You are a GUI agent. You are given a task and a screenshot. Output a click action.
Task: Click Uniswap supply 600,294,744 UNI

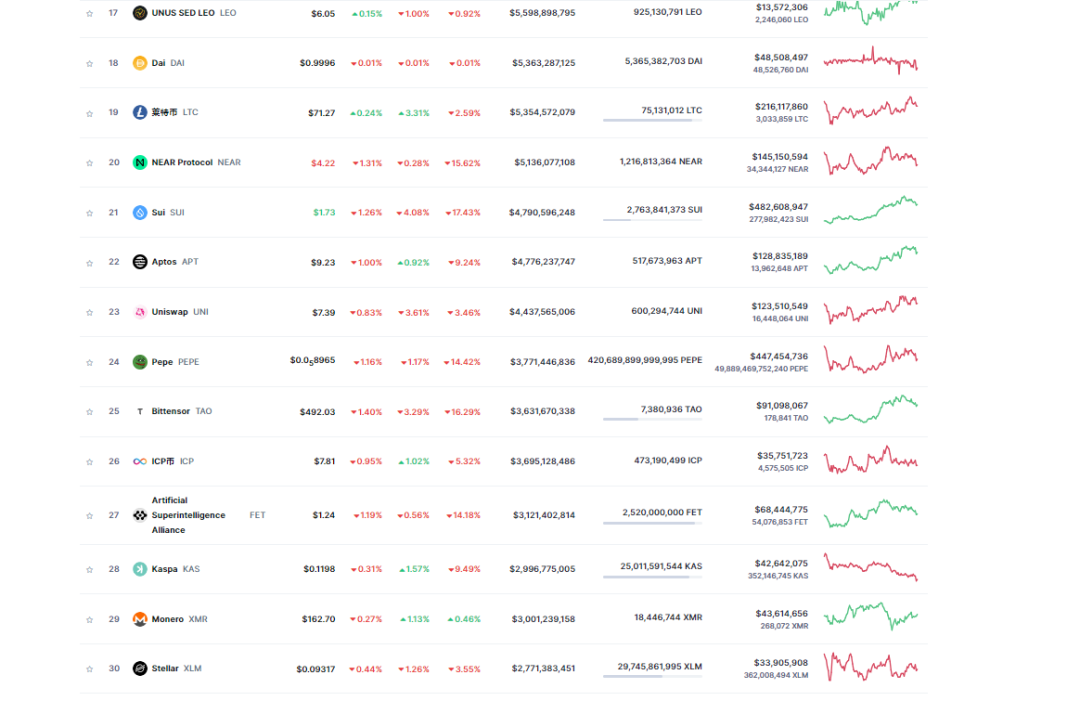tap(667, 311)
